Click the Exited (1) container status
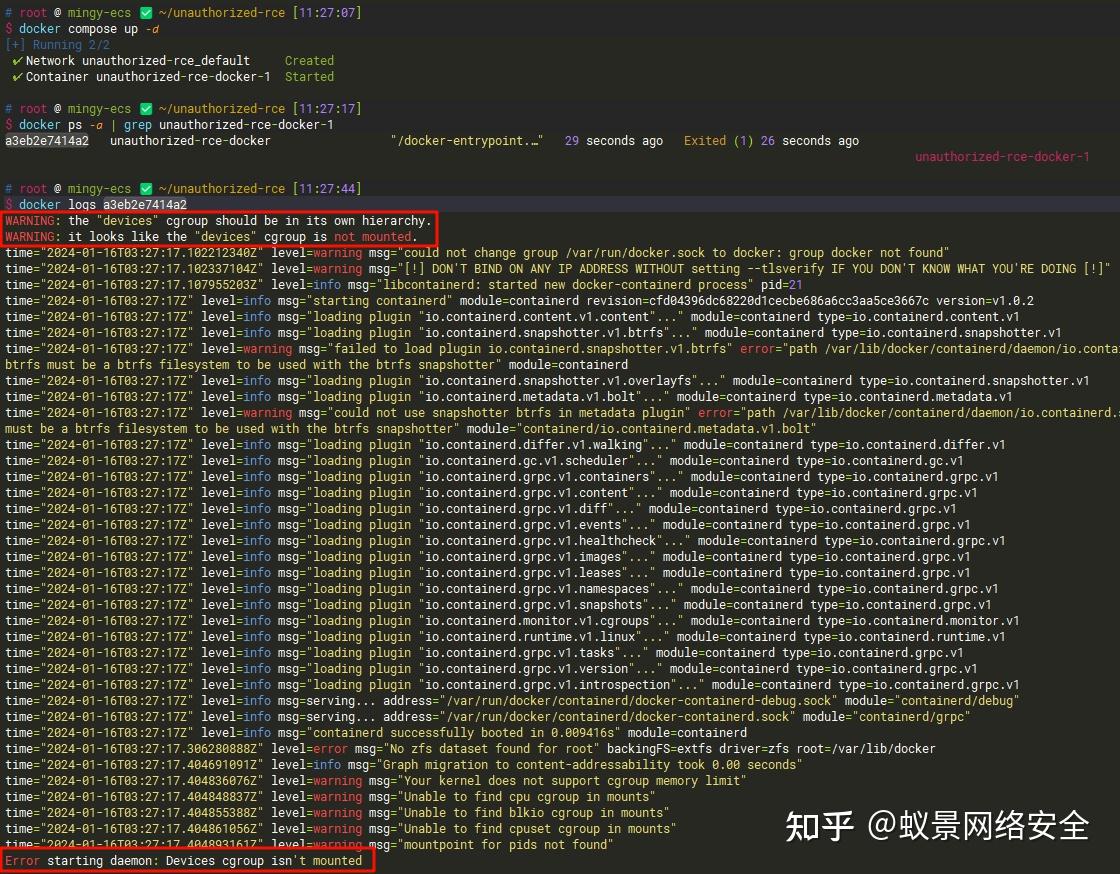This screenshot has width=1120, height=874. [x=717, y=141]
